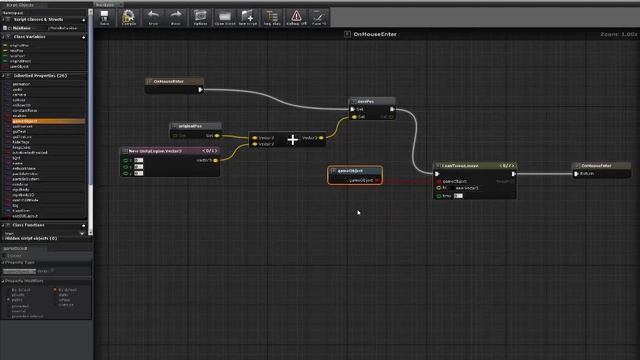Click the left panel vertical scrollbar
Screen dimensions: 640x360
coord(90,122)
